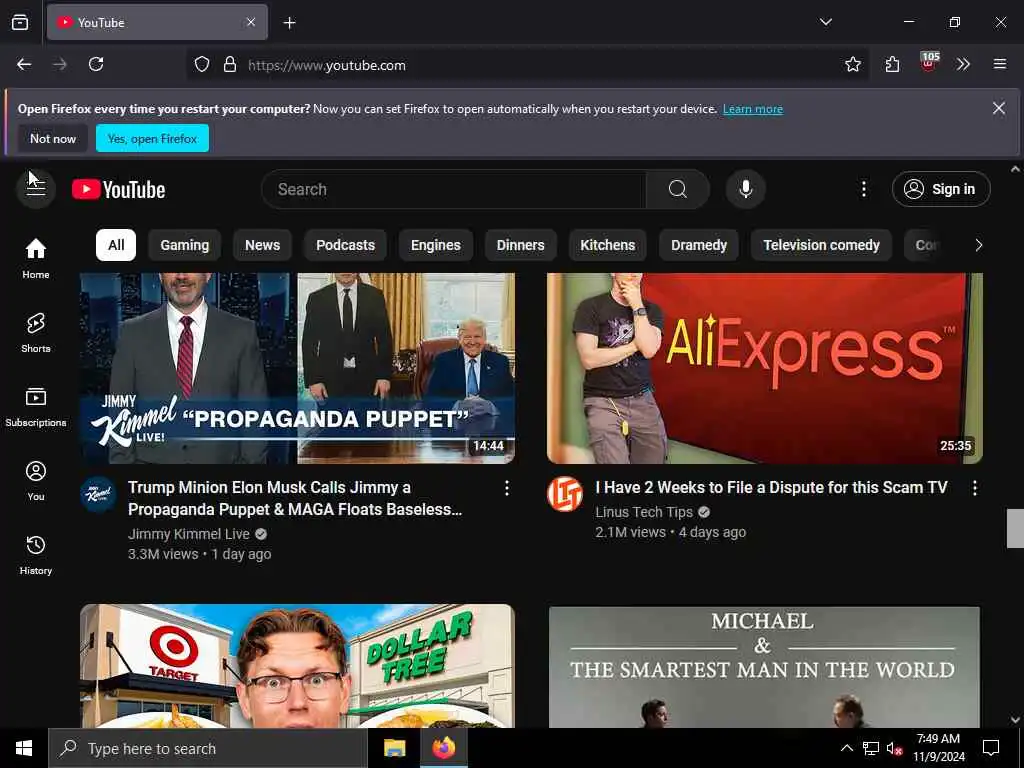The width and height of the screenshot is (1024, 768).
Task: Click the muted volume tray icon
Action: [894, 748]
